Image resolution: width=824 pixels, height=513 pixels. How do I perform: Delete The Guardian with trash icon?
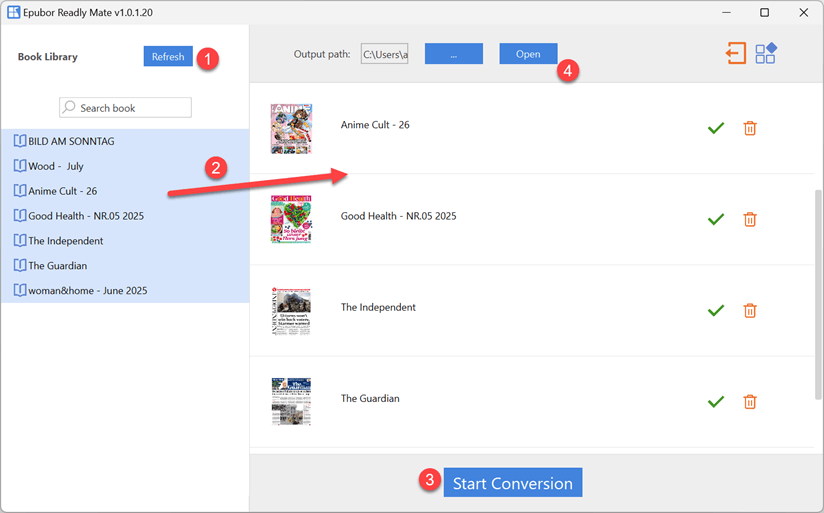click(x=750, y=402)
